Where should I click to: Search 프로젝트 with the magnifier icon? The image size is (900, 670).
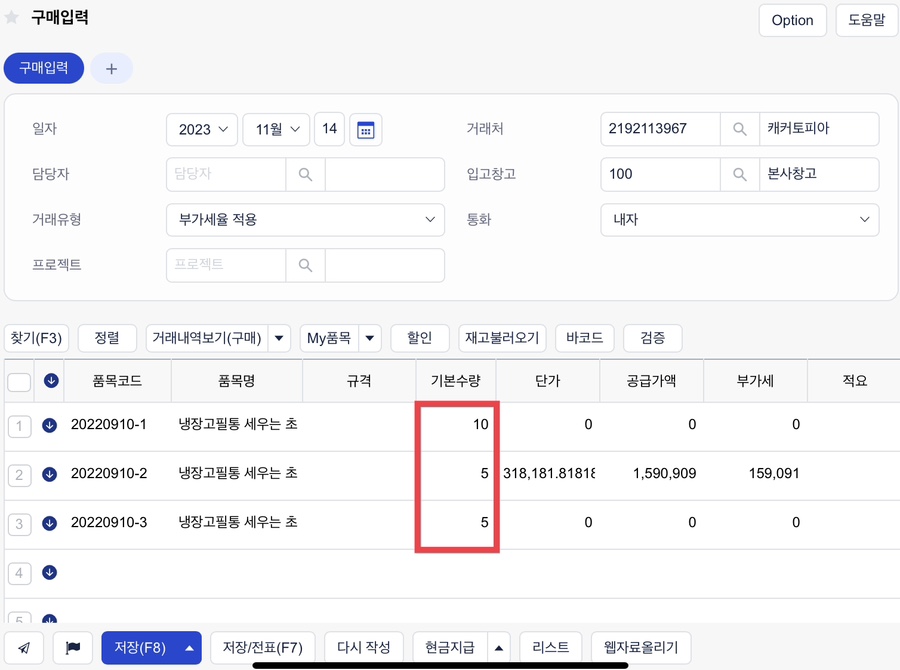[305, 265]
